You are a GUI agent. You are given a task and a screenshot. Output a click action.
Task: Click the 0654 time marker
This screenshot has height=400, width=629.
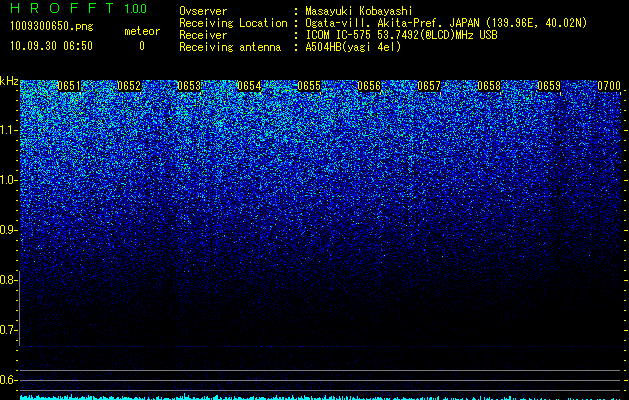(x=249, y=86)
